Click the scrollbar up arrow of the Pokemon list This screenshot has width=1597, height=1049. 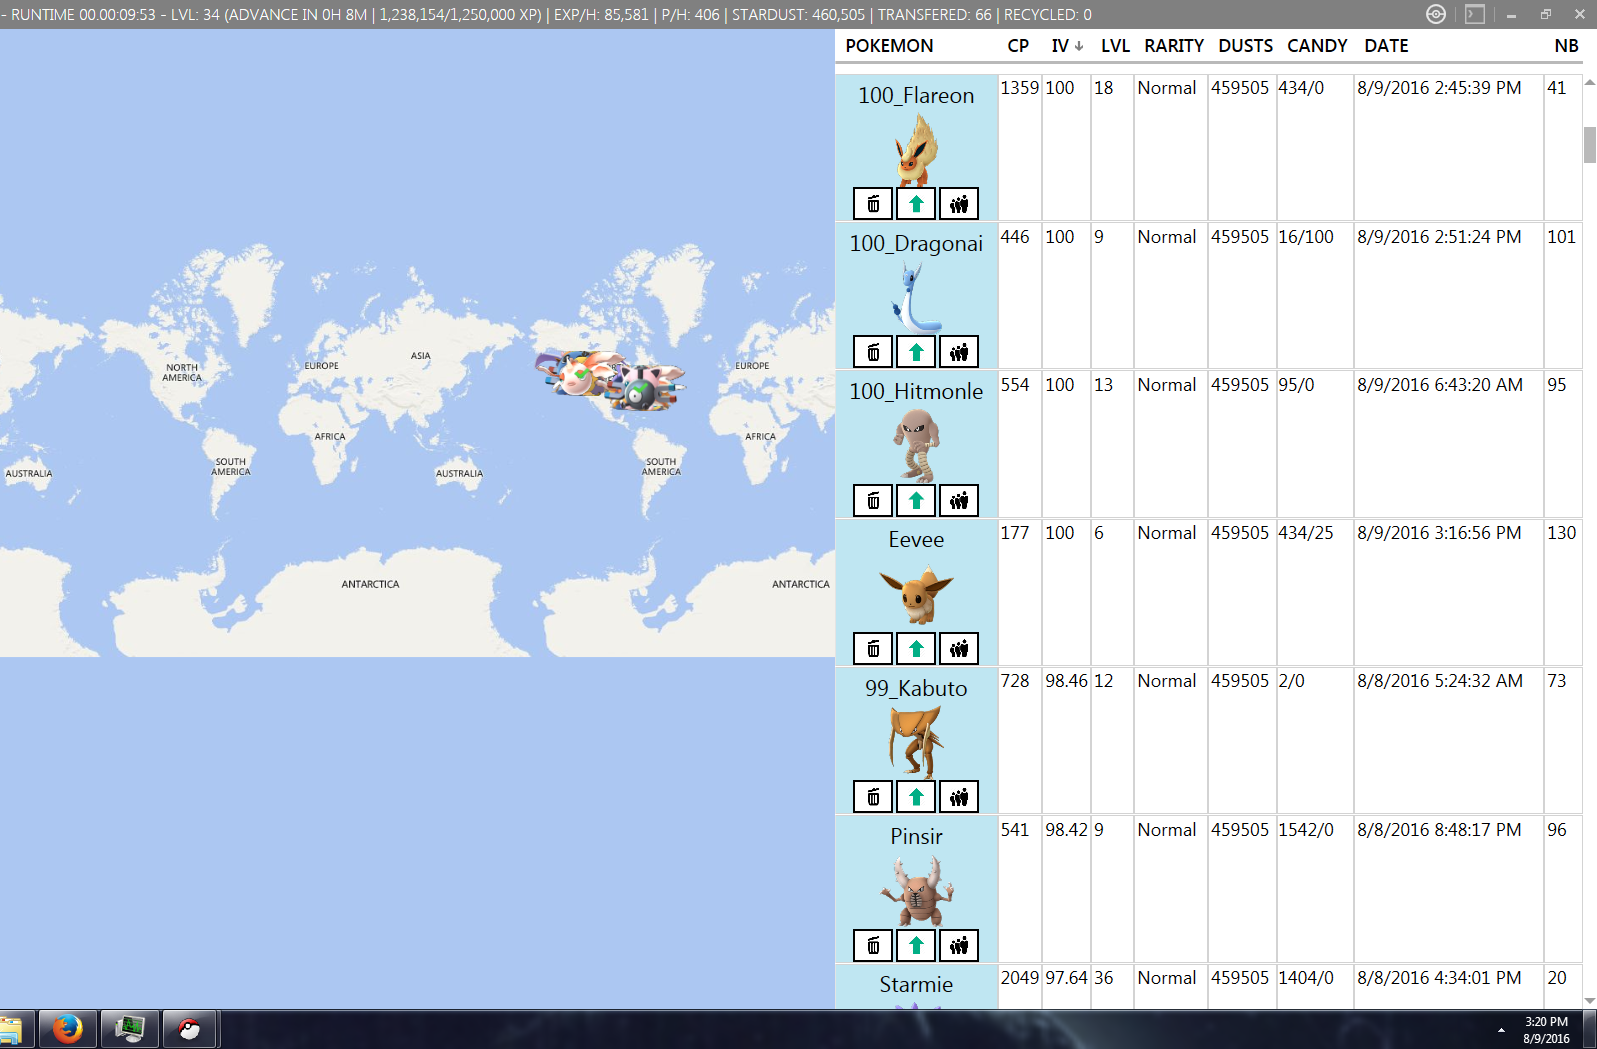(x=1589, y=82)
